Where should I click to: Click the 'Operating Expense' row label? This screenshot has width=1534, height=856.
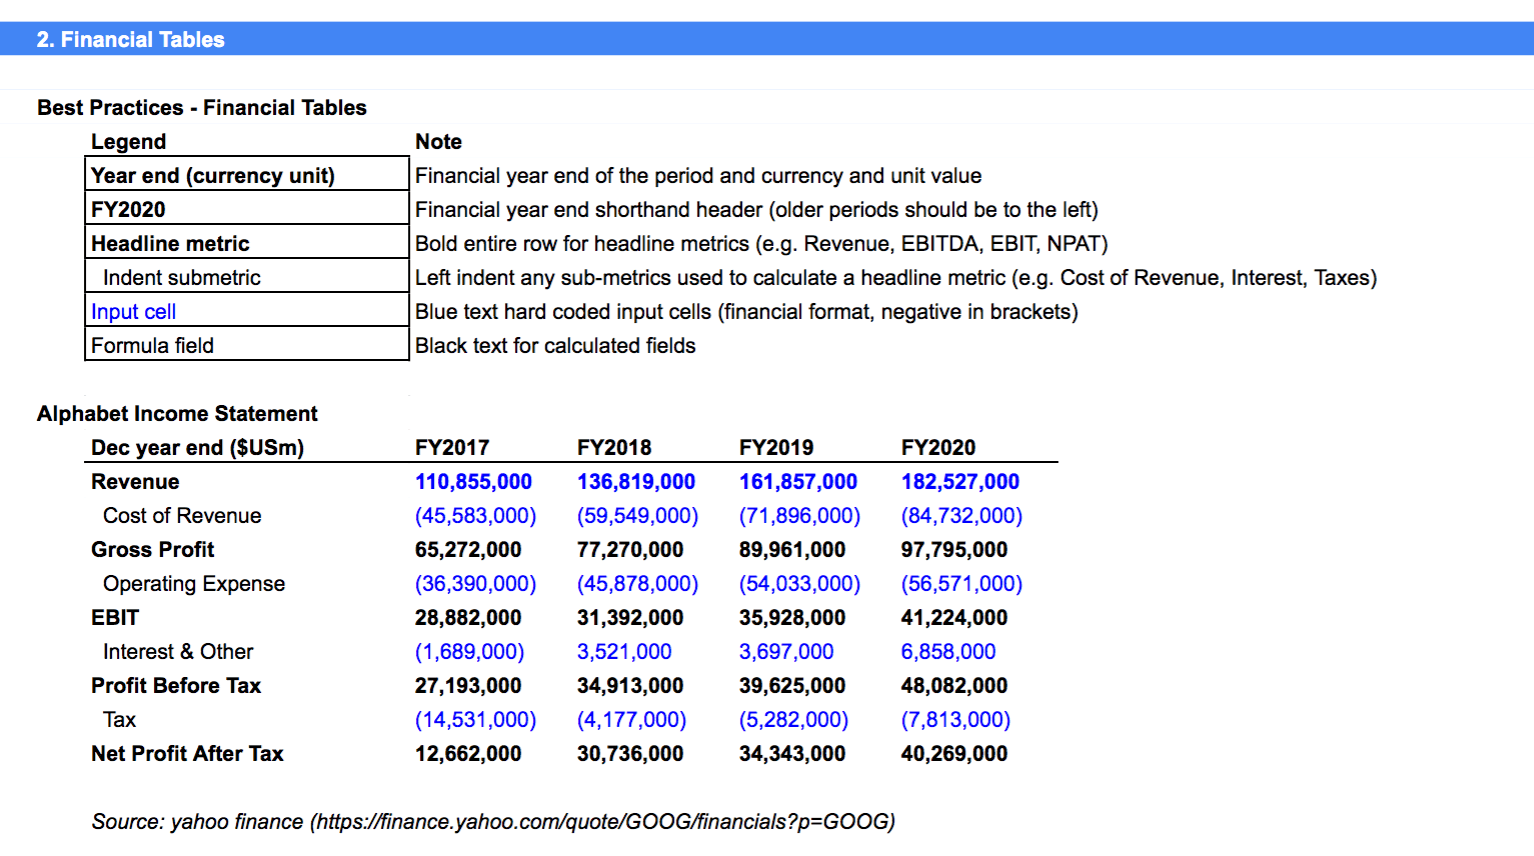[194, 584]
